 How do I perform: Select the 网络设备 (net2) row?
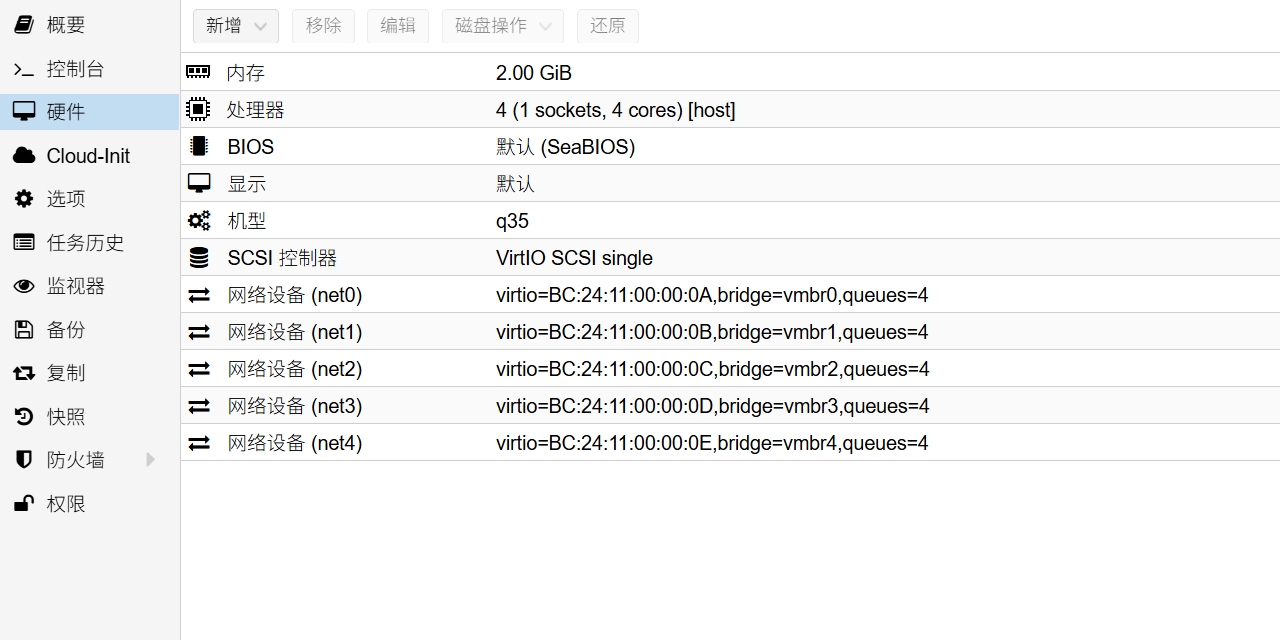[730, 369]
